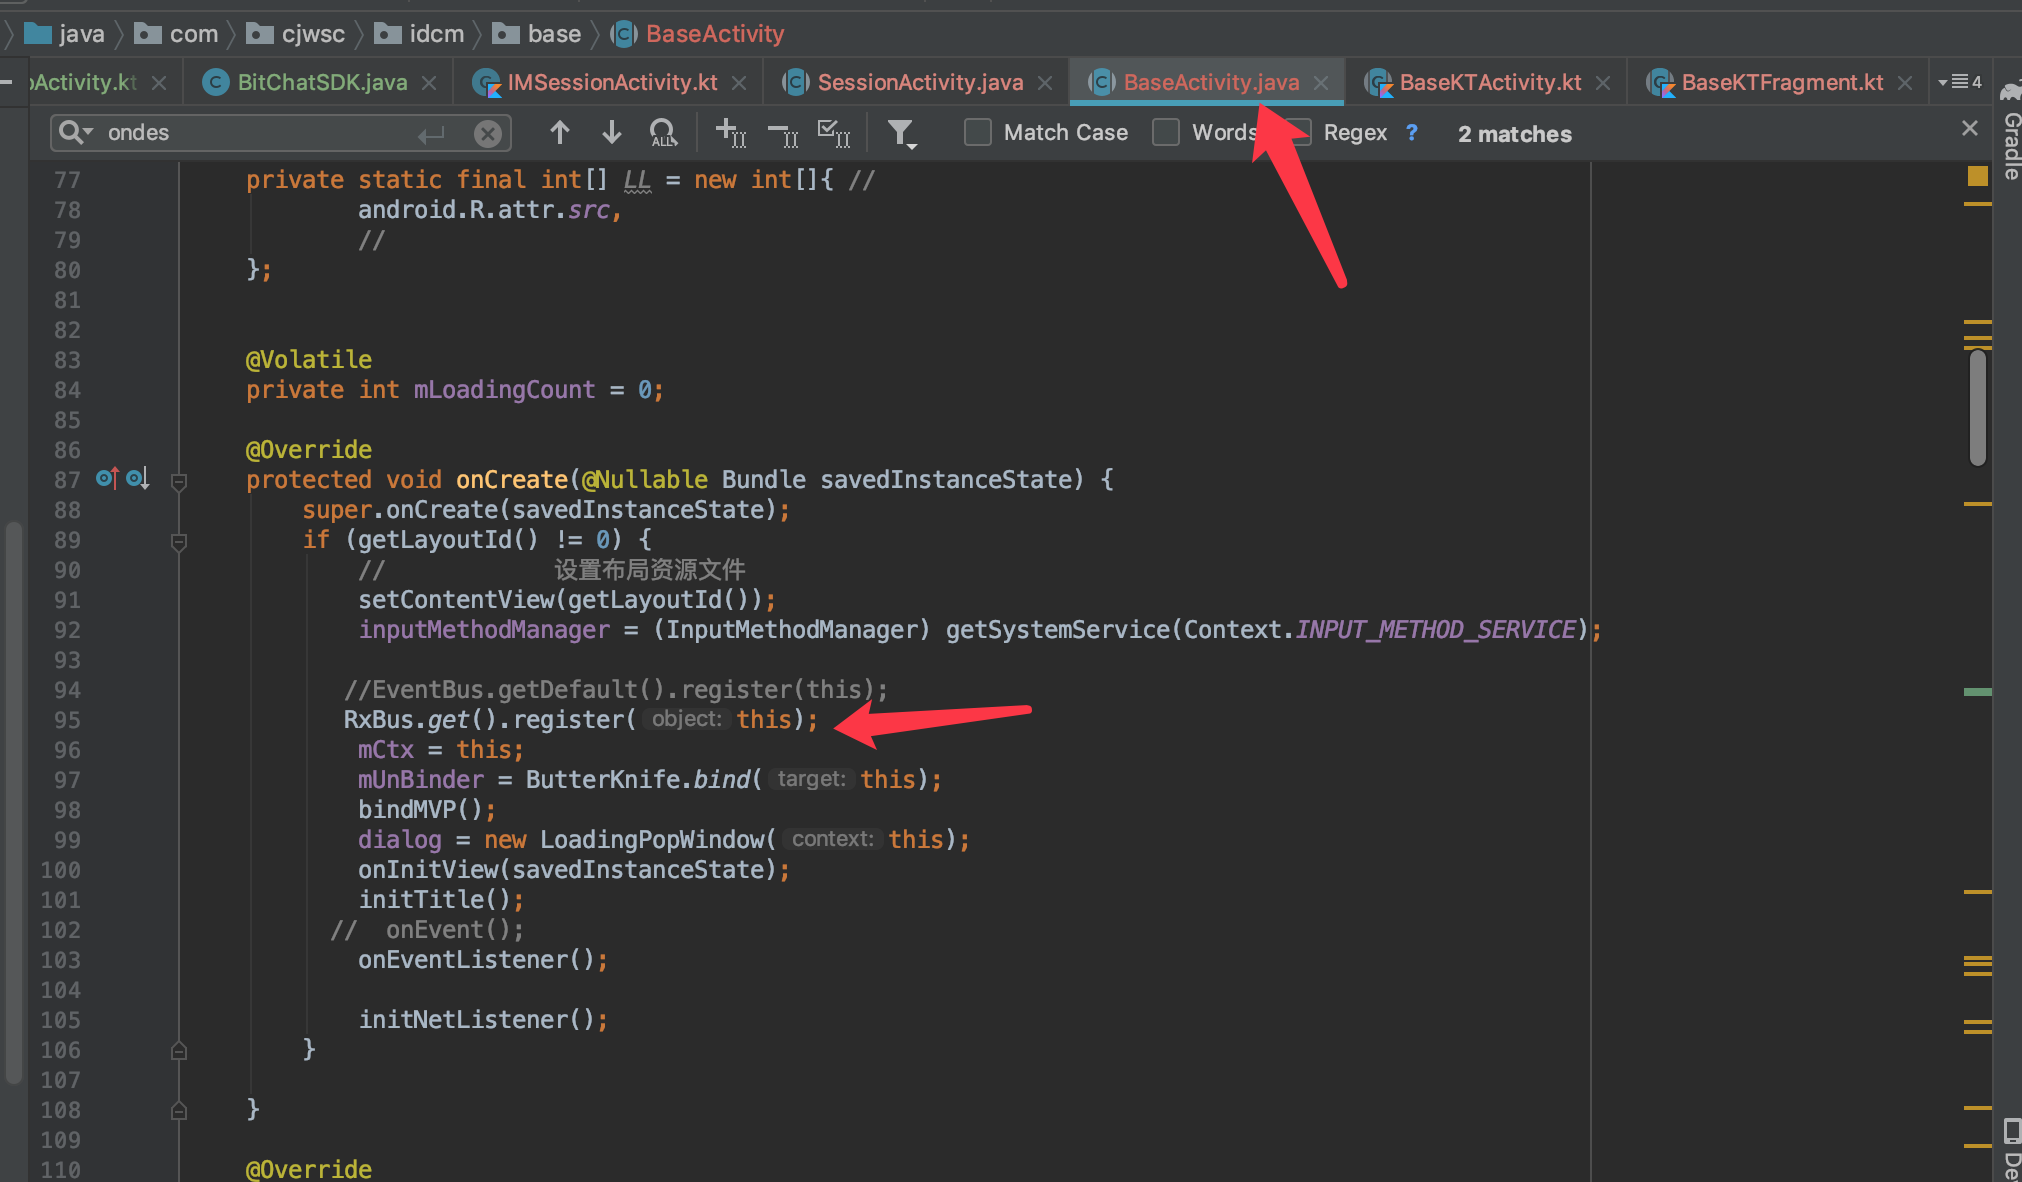This screenshot has width=2022, height=1182.
Task: Switch to the BaseKTFragment.kt tab
Action: pyautogui.click(x=1780, y=82)
